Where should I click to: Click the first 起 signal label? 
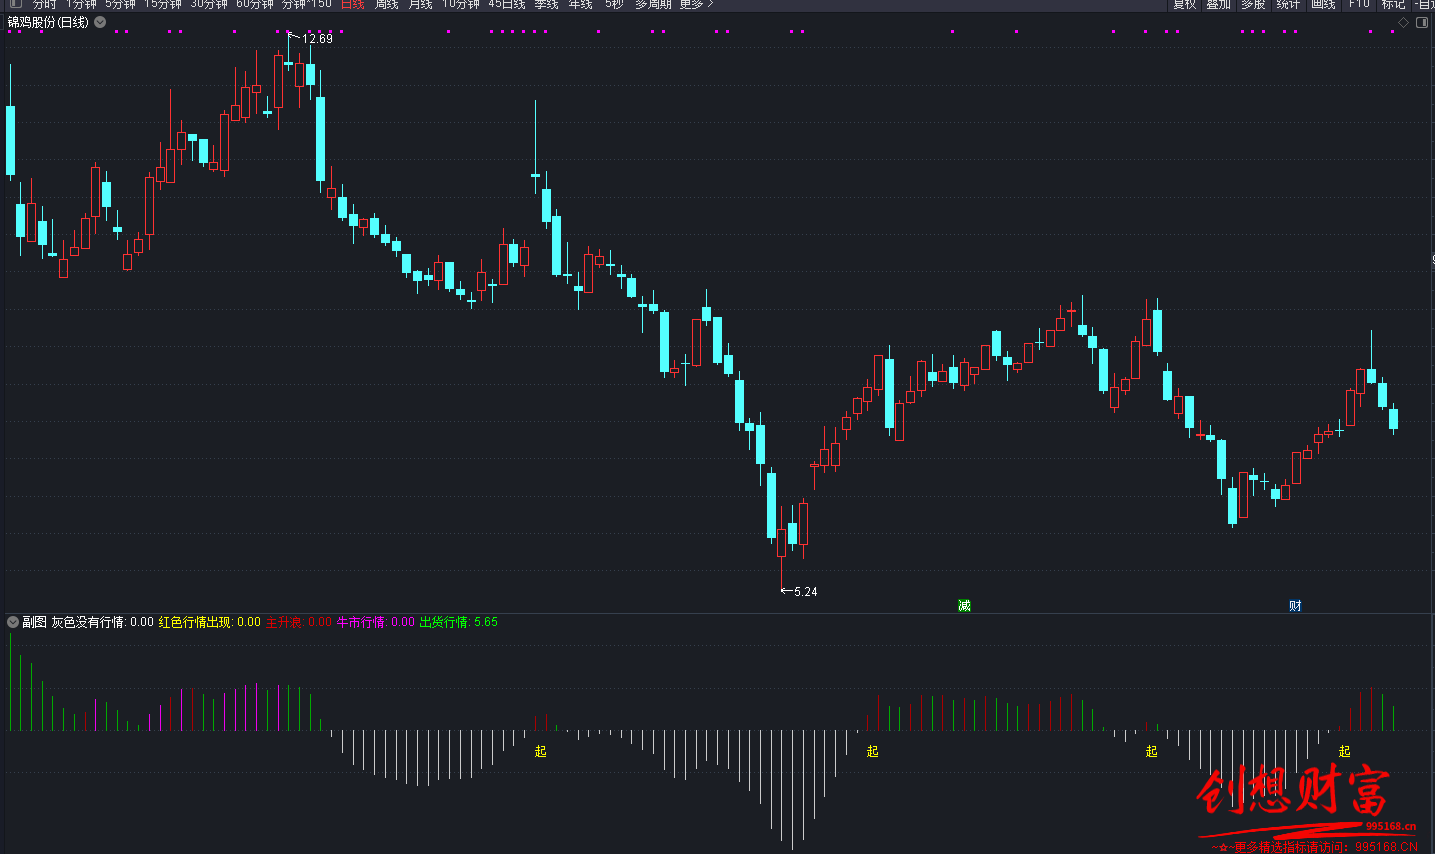click(541, 751)
